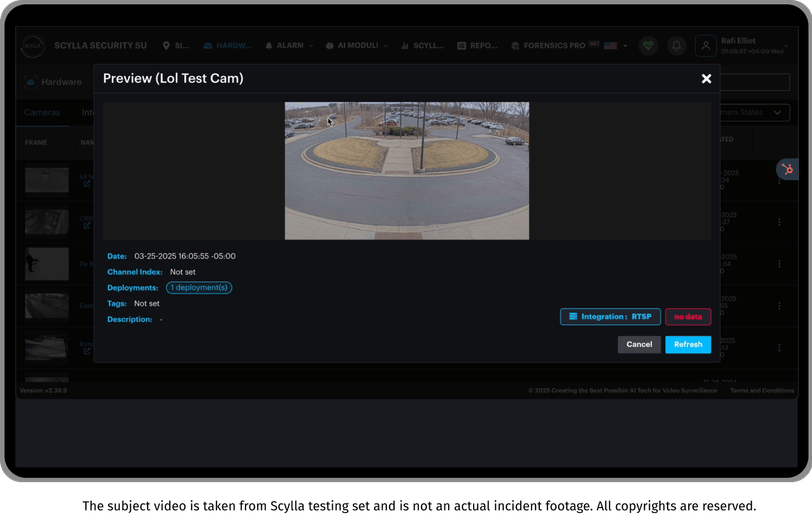The height and width of the screenshot is (519, 812).
Task: Open the fourth row's three-dot menu
Action: point(779,306)
